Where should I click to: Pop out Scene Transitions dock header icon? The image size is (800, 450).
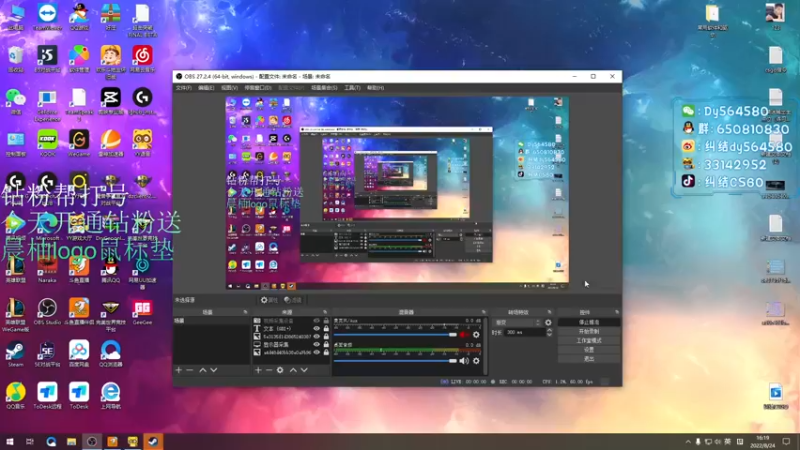point(549,312)
